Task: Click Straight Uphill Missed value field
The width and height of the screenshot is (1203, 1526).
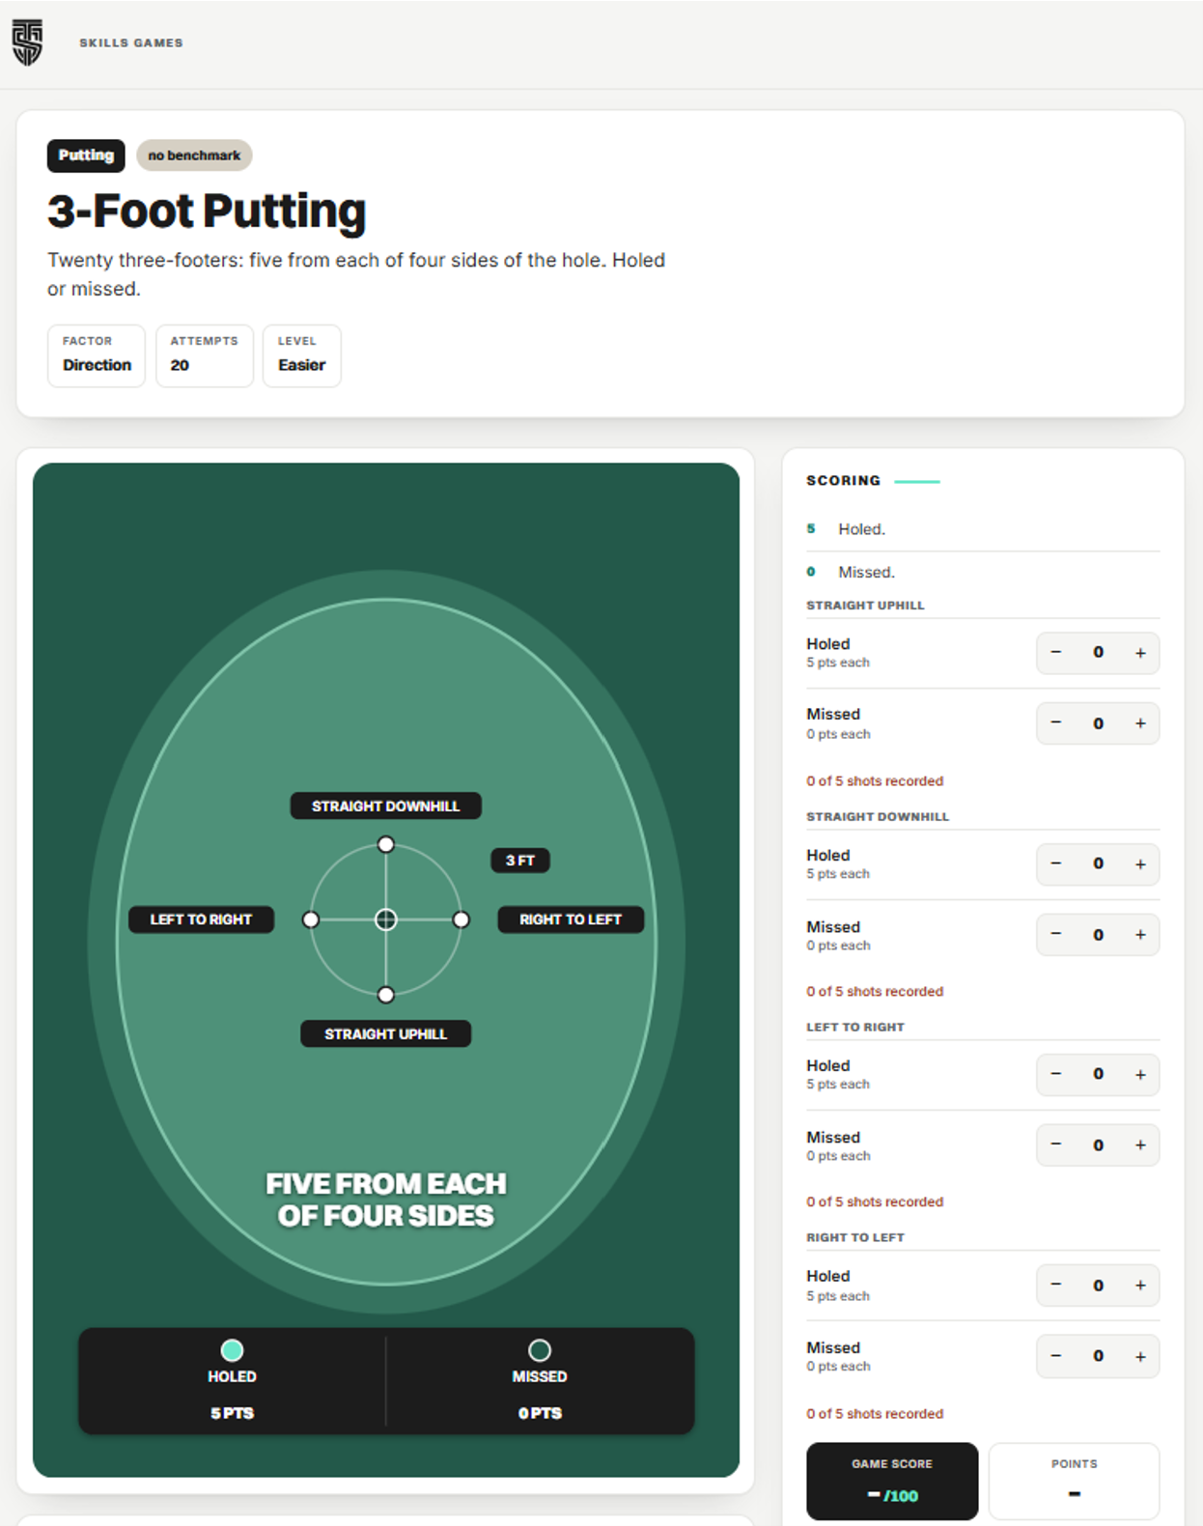Action: click(x=1098, y=723)
